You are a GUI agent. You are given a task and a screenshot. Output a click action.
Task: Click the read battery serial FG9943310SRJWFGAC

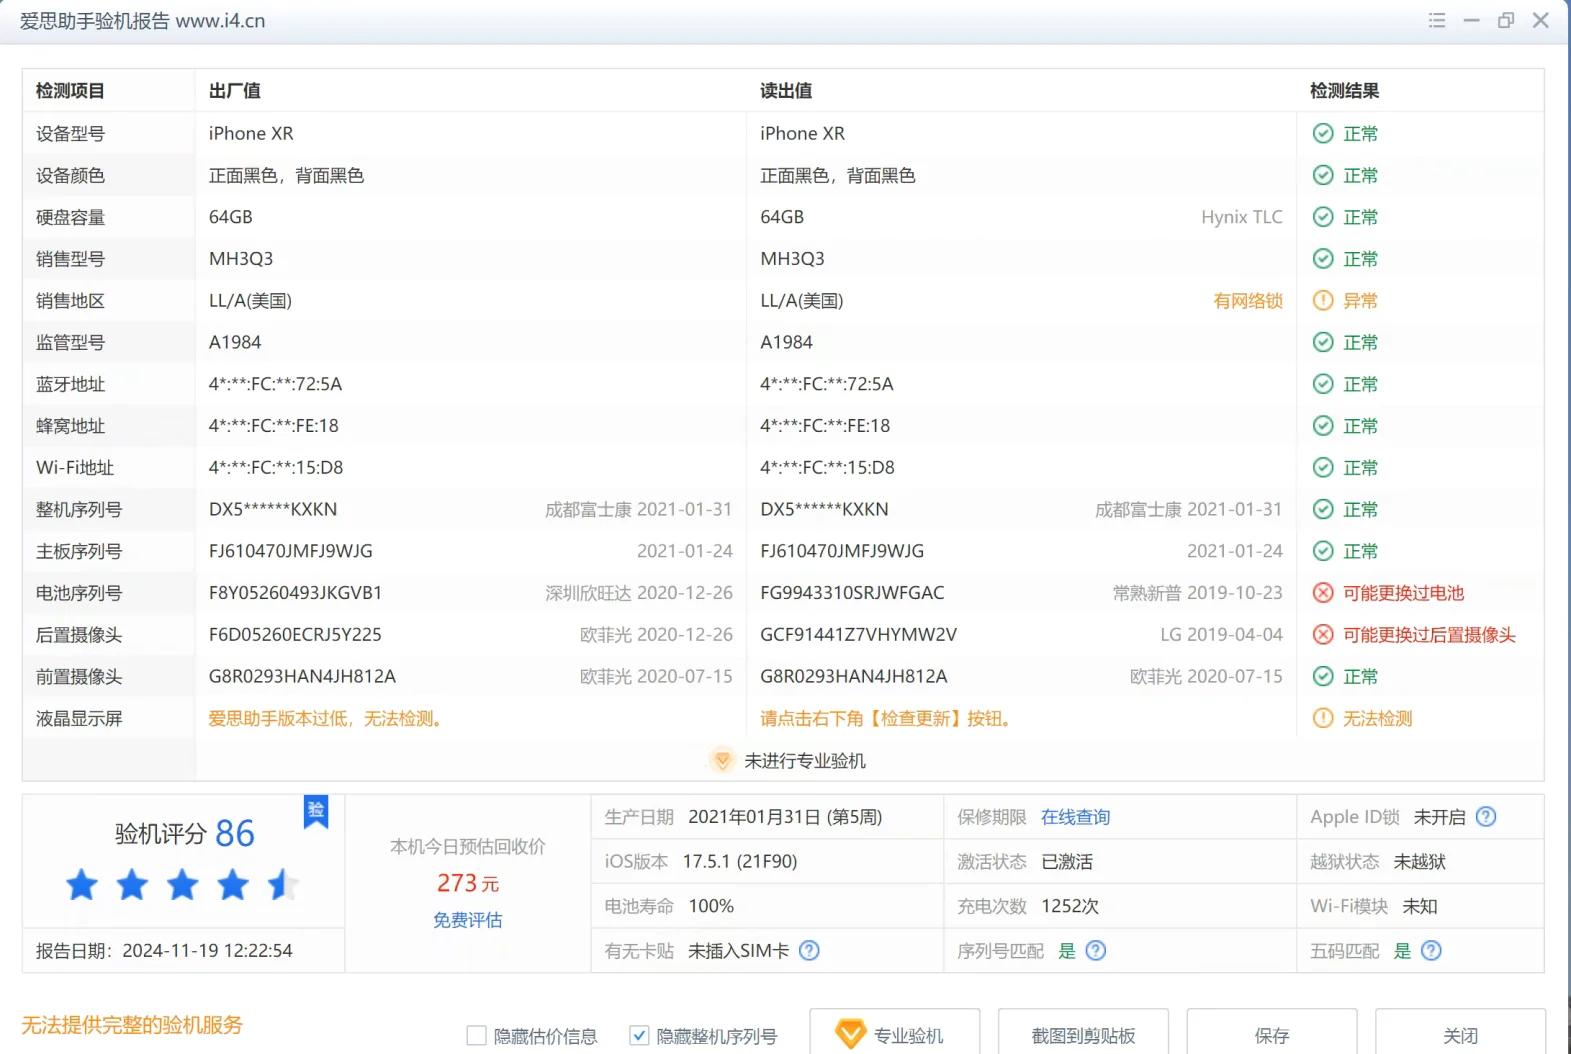852,593
